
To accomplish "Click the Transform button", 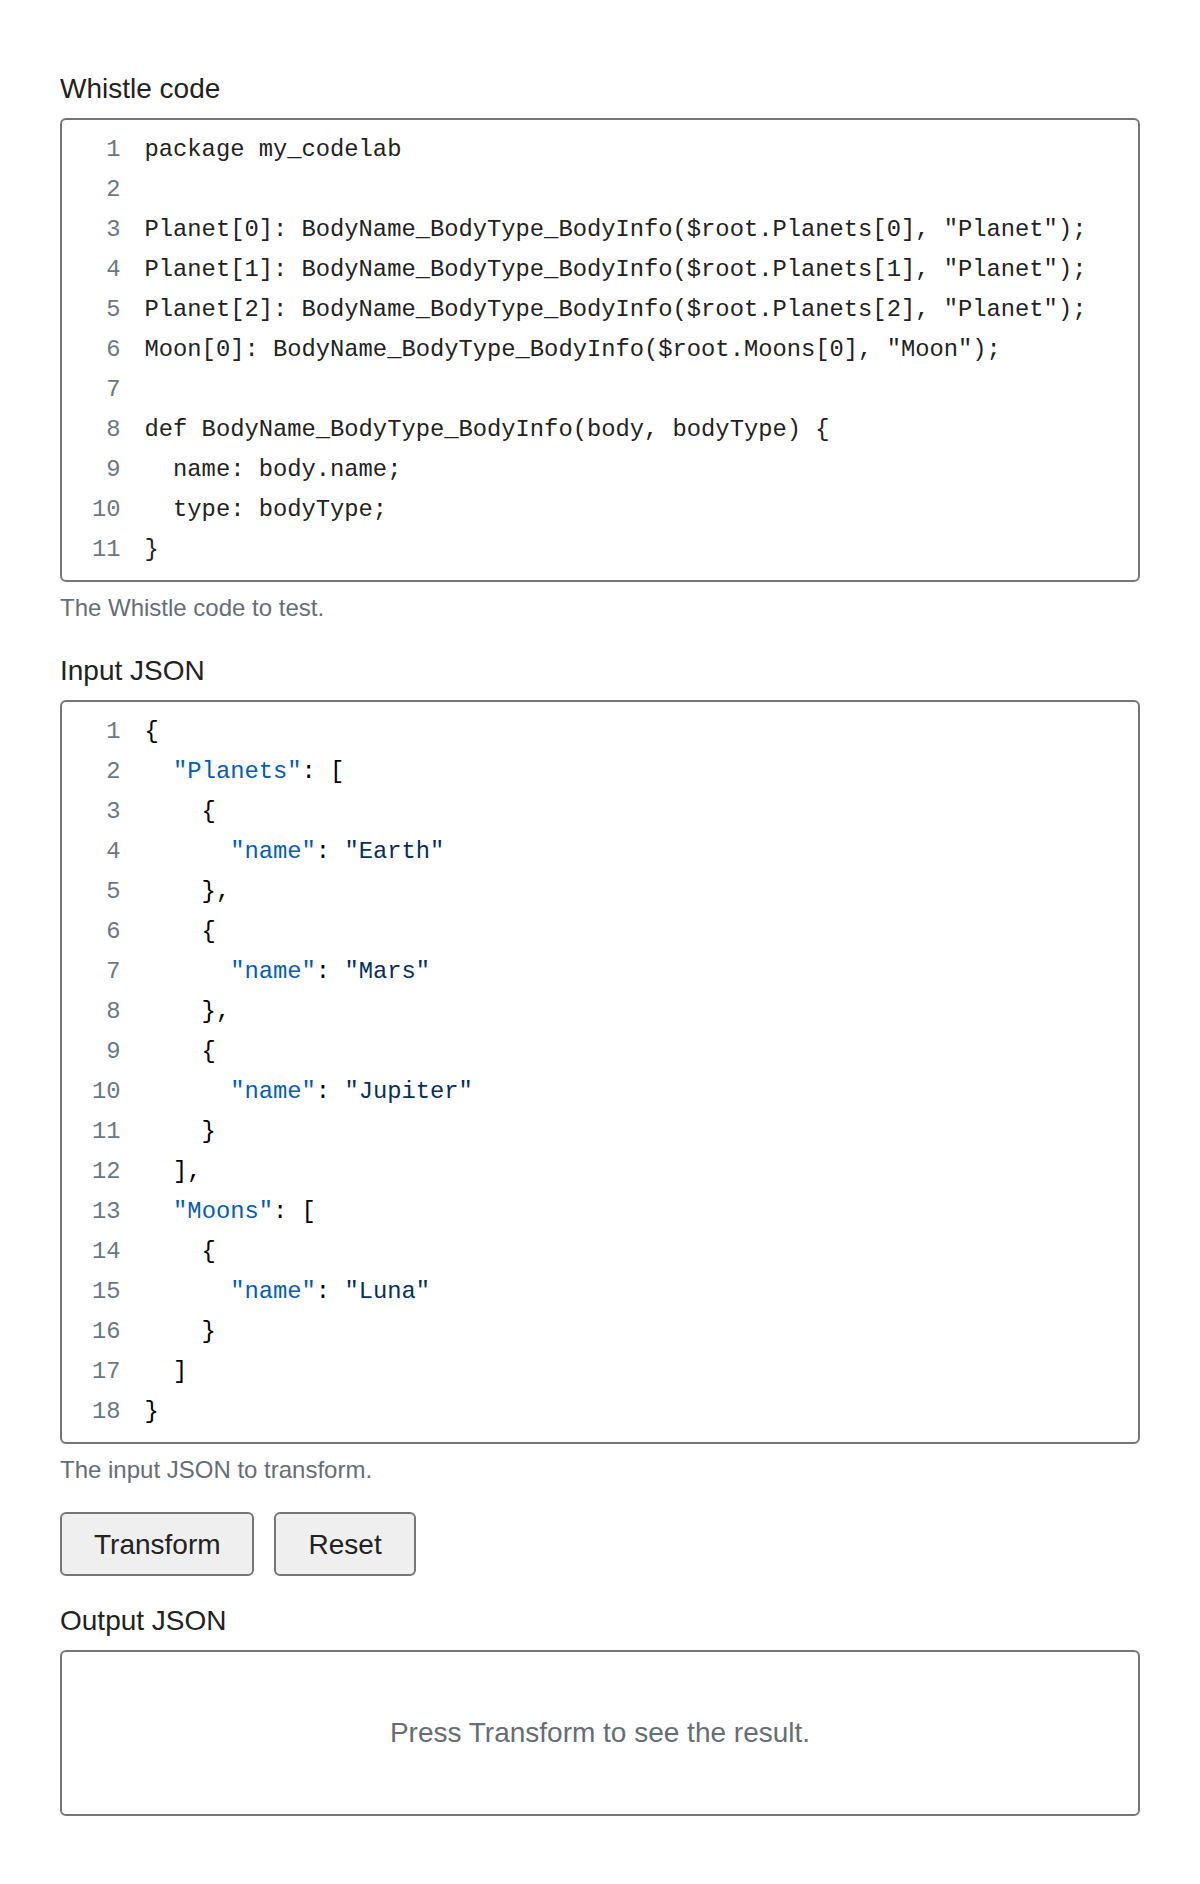I will click(x=157, y=1544).
